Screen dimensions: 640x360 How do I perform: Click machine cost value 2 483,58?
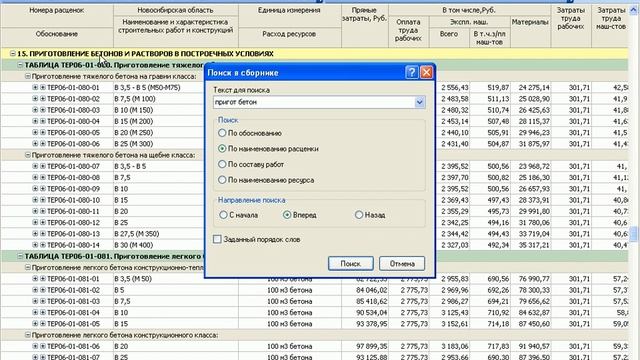coord(455,99)
